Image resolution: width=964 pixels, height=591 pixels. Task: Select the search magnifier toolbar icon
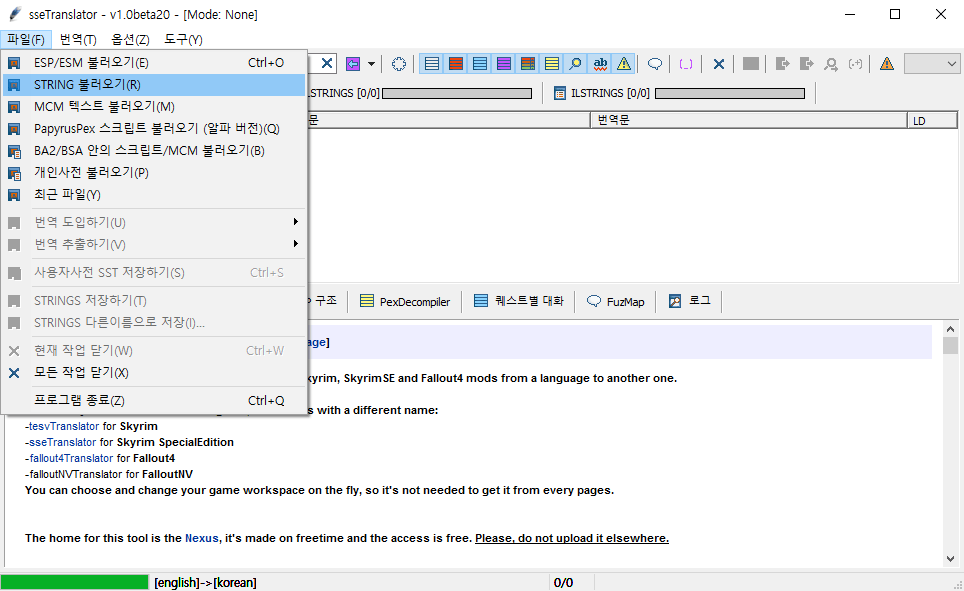573,63
